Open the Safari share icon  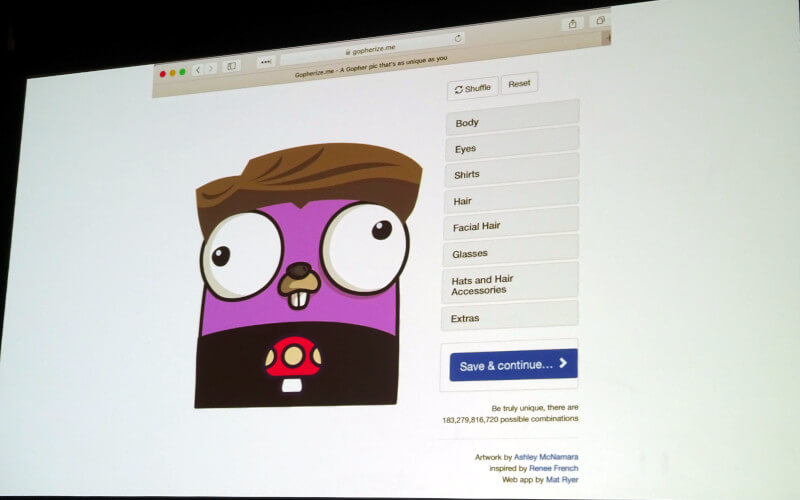pos(572,23)
